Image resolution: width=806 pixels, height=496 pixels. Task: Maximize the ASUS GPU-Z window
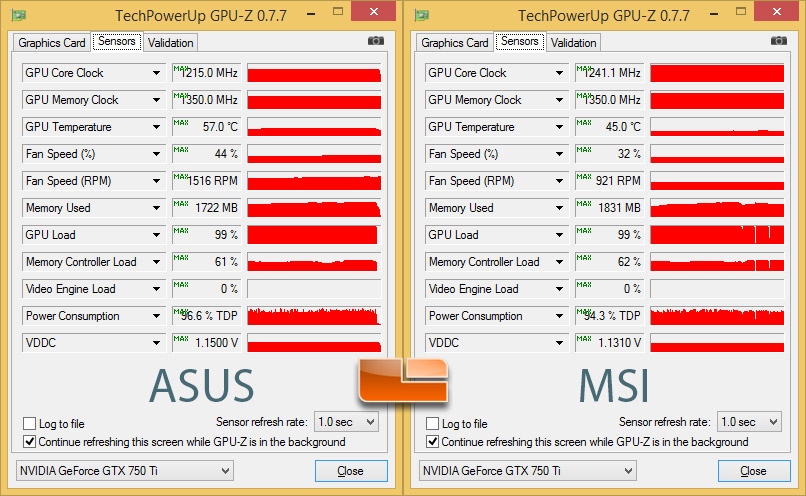coord(338,11)
